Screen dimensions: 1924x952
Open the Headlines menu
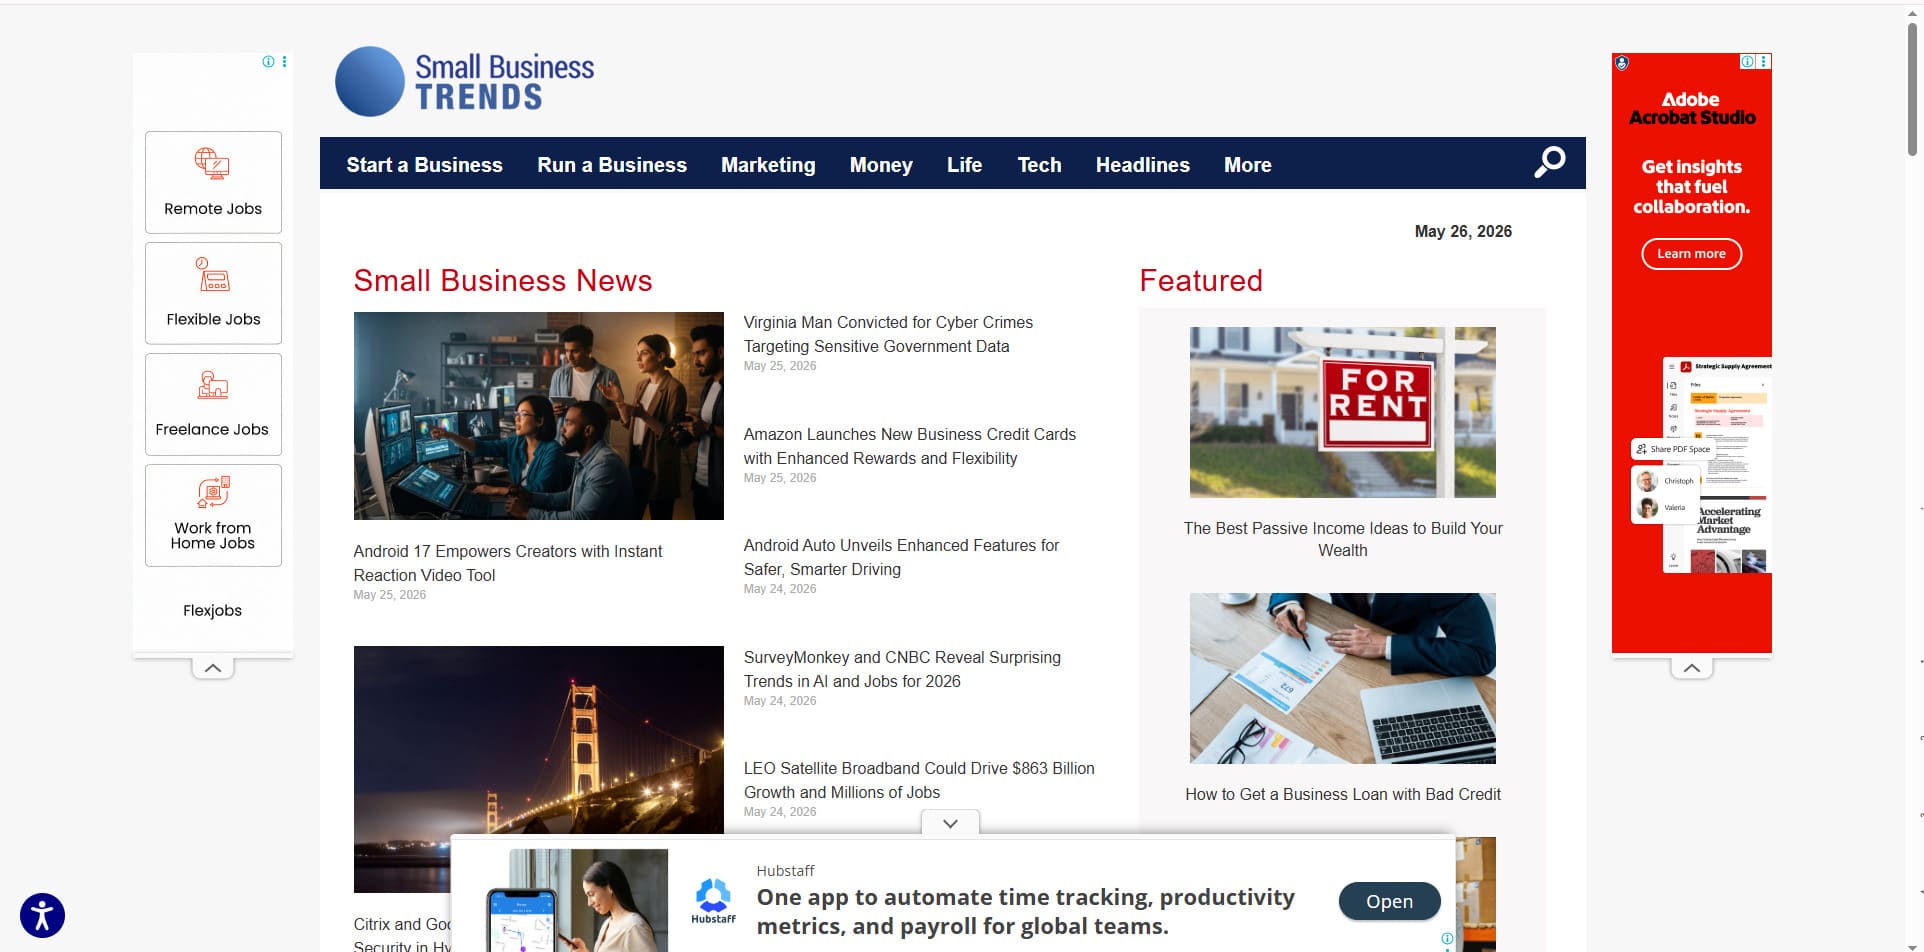(1142, 165)
